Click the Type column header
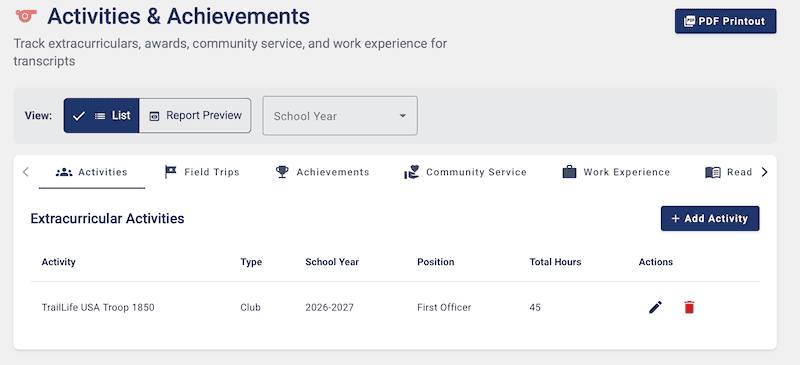800x365 pixels. 251,262
